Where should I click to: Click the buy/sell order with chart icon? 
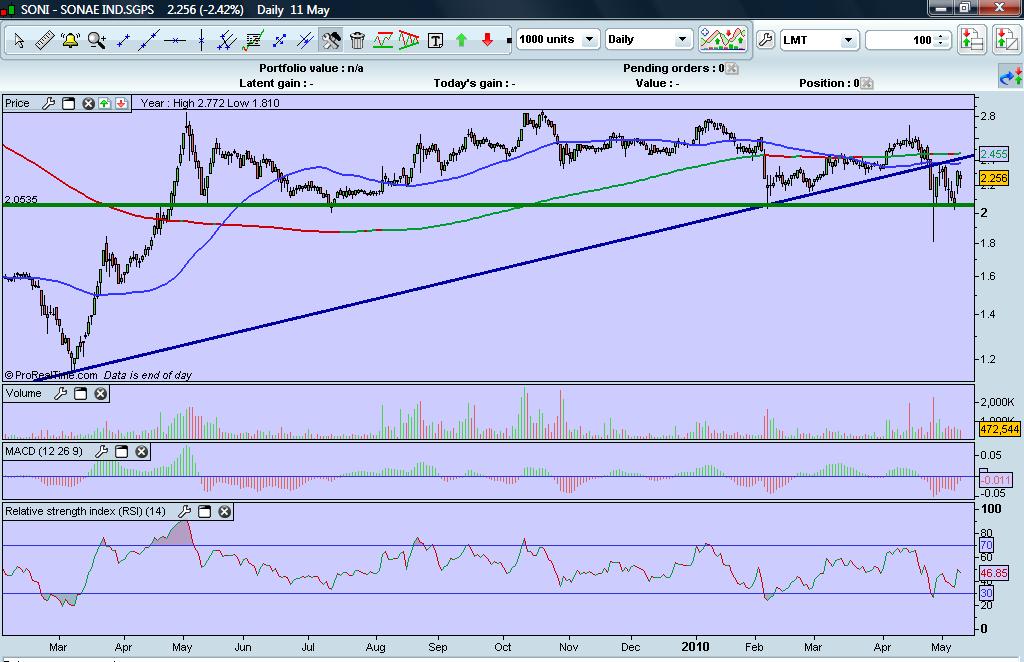coord(1006,40)
